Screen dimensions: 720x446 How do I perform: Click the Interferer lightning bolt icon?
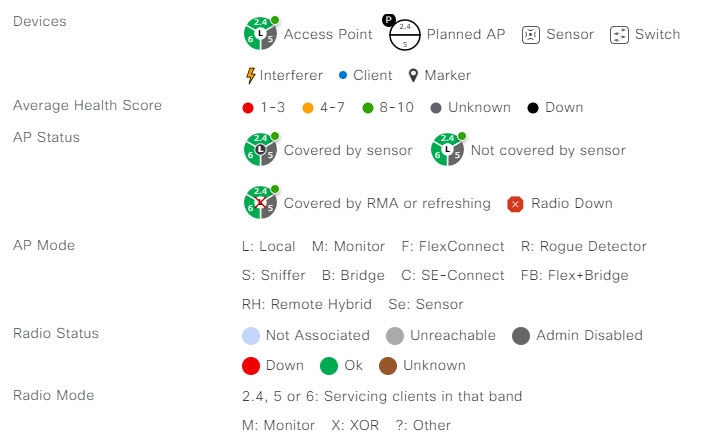(x=250, y=75)
